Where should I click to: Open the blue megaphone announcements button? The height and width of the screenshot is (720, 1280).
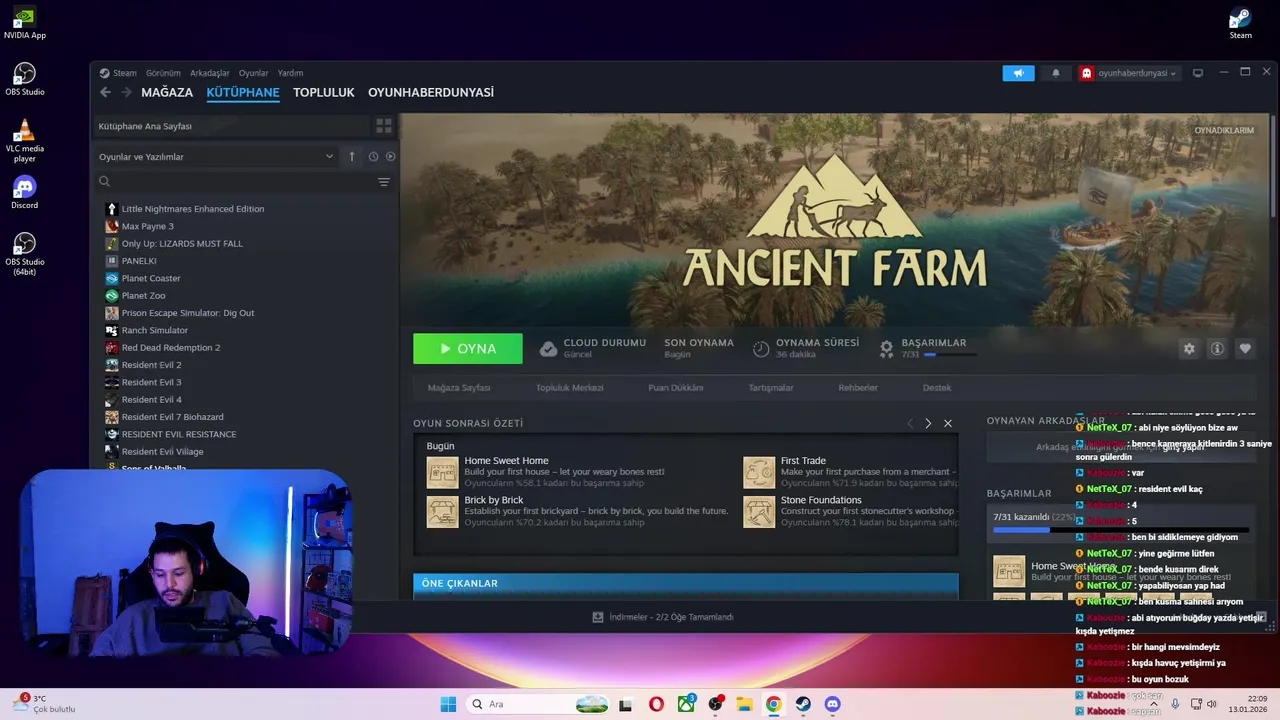click(x=1018, y=73)
